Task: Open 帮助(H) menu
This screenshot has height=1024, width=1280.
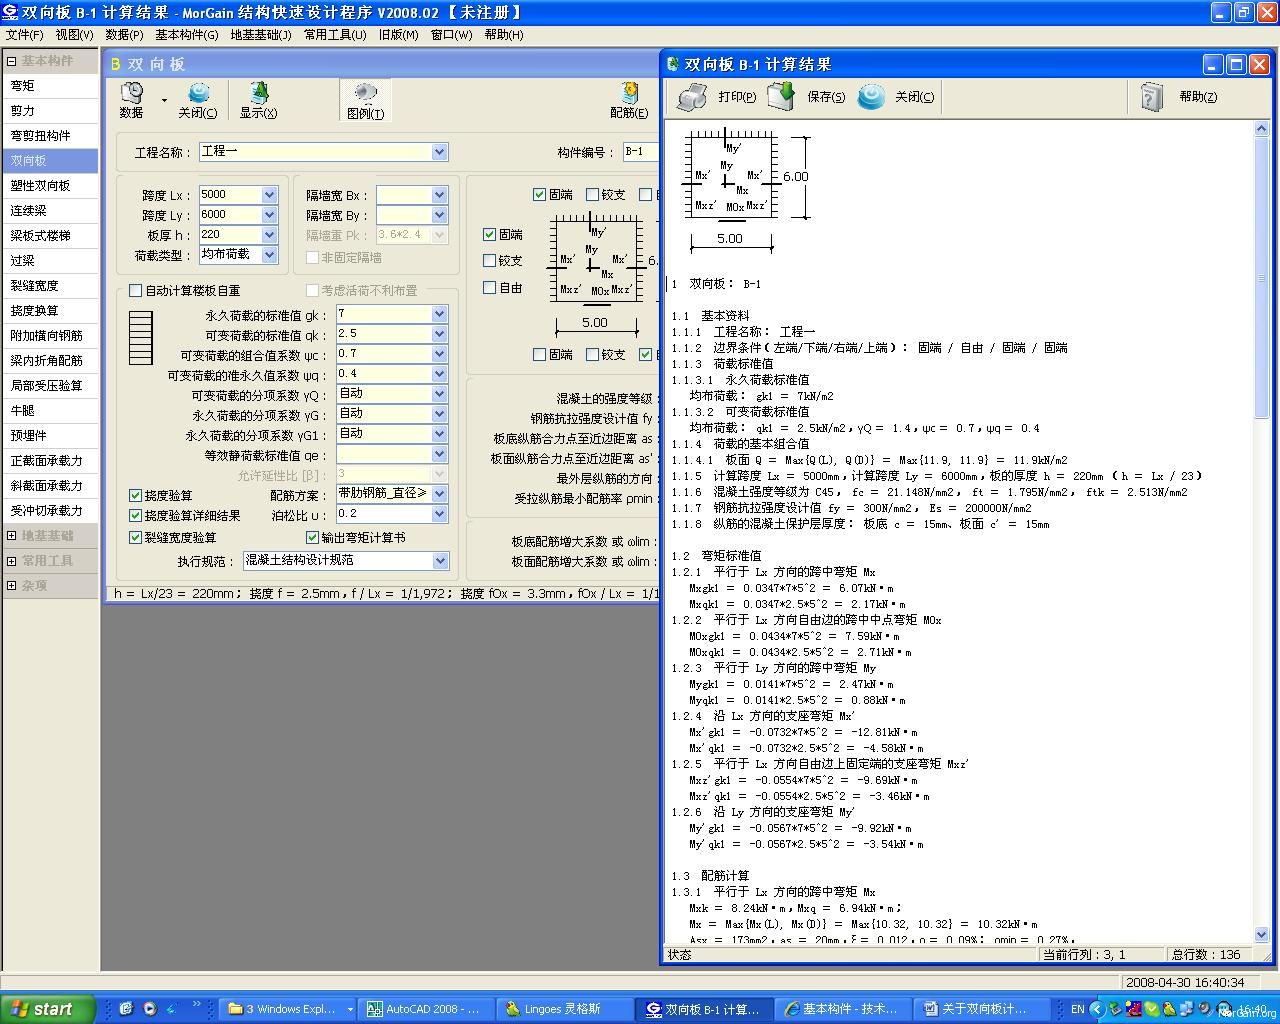Action: pos(504,34)
